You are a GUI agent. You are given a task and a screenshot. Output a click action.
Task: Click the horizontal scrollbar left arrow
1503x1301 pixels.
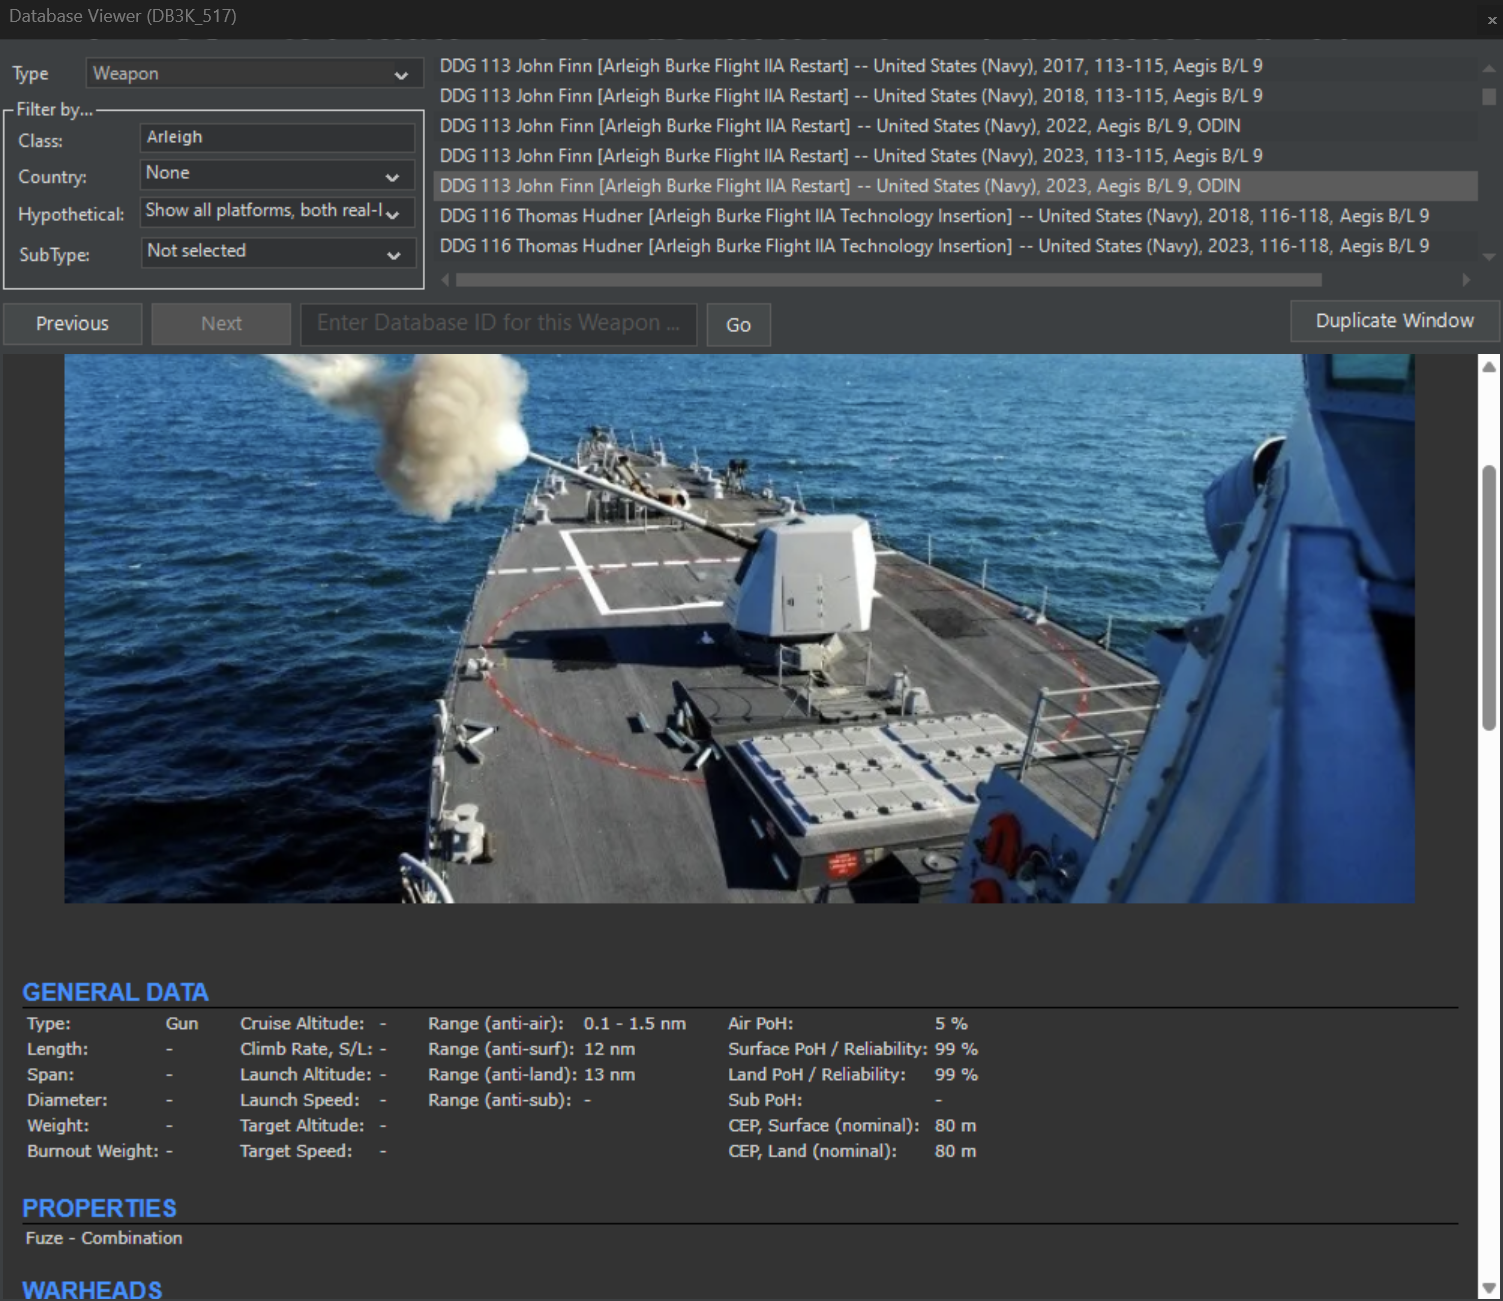[445, 280]
